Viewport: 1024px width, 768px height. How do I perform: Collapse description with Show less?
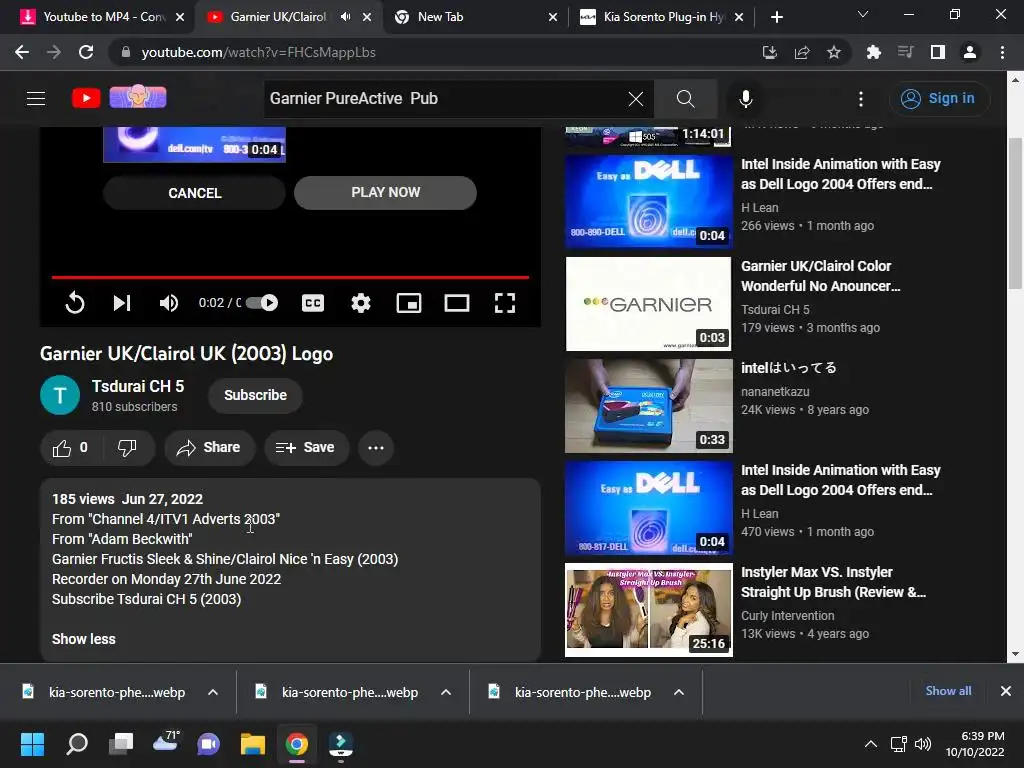click(x=84, y=639)
